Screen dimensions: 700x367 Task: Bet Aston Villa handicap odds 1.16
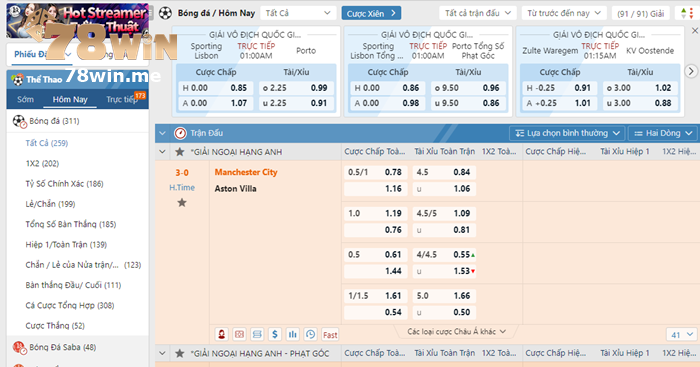375,188
